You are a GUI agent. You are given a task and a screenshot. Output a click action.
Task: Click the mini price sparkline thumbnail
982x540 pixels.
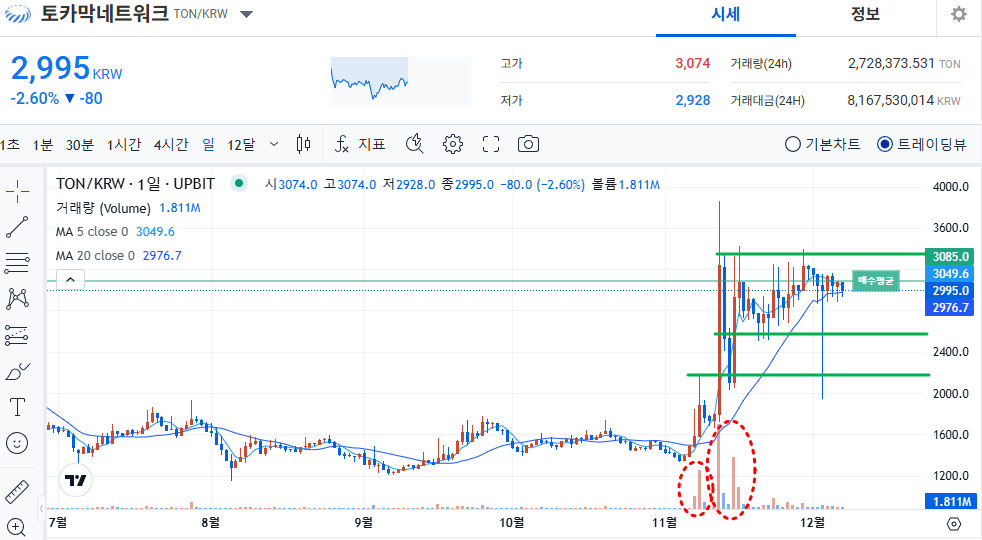coord(400,81)
